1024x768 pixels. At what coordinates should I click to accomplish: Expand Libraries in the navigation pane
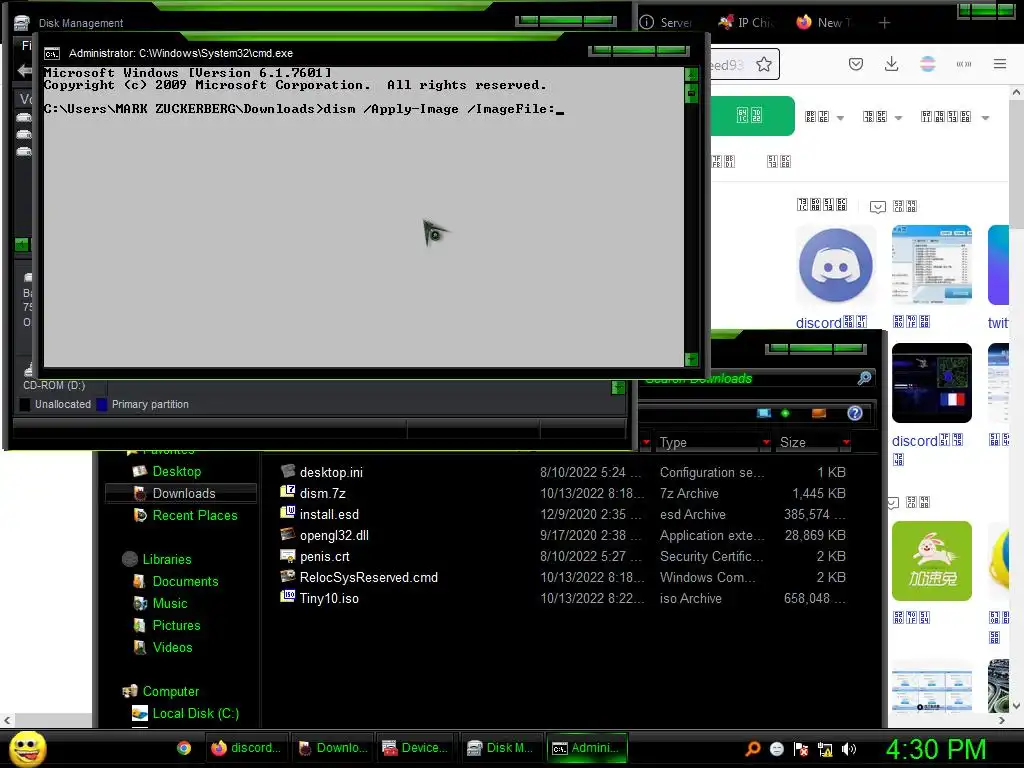[167, 560]
